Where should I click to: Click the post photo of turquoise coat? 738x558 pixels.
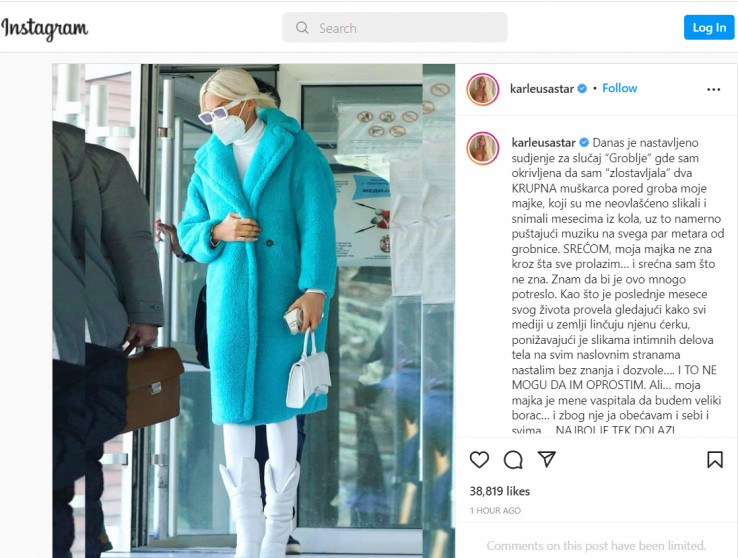254,311
